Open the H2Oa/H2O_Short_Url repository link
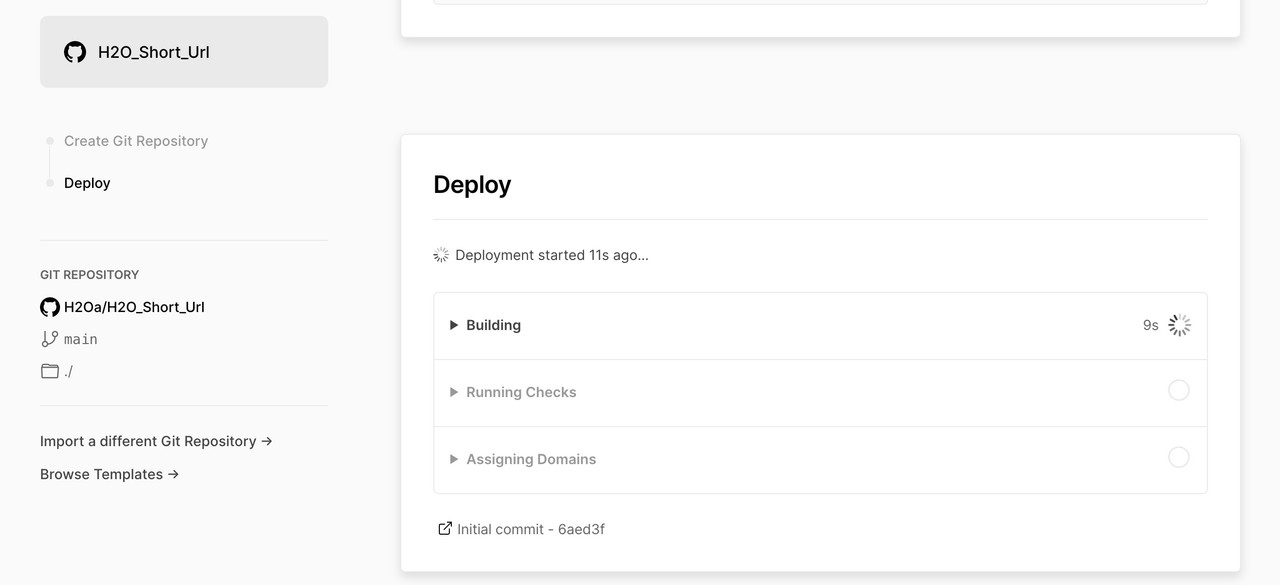The width and height of the screenshot is (1280, 585). (134, 307)
